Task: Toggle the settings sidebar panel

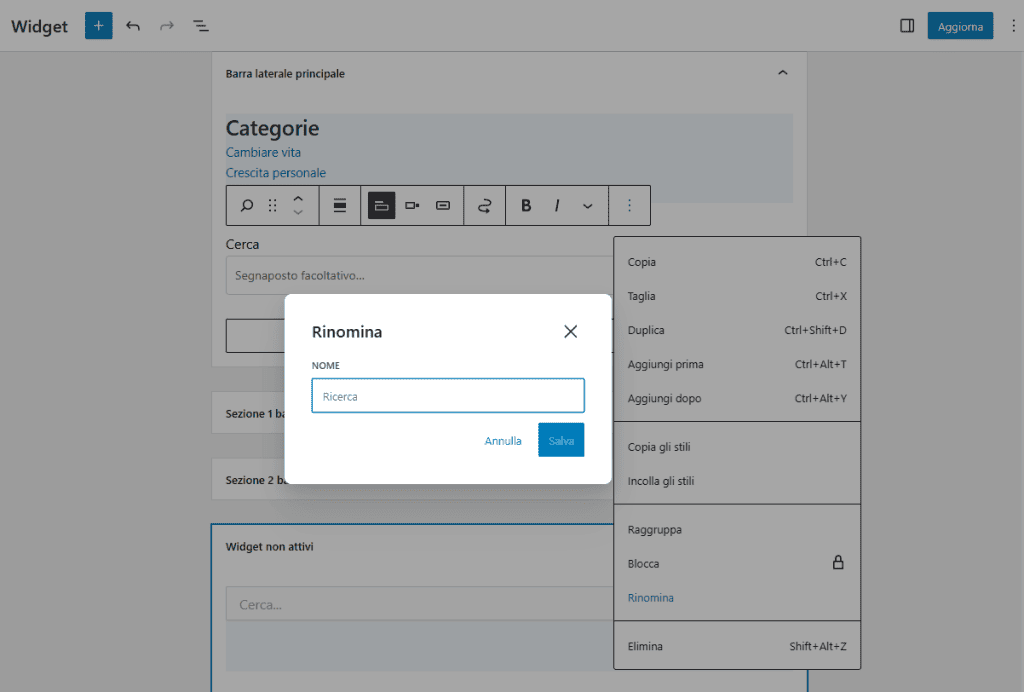Action: click(907, 26)
